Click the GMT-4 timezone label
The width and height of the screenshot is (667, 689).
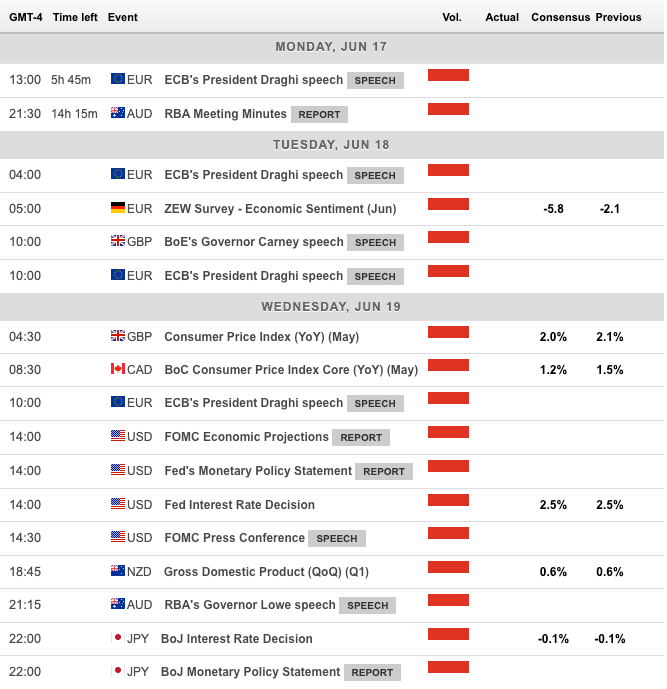24,17
